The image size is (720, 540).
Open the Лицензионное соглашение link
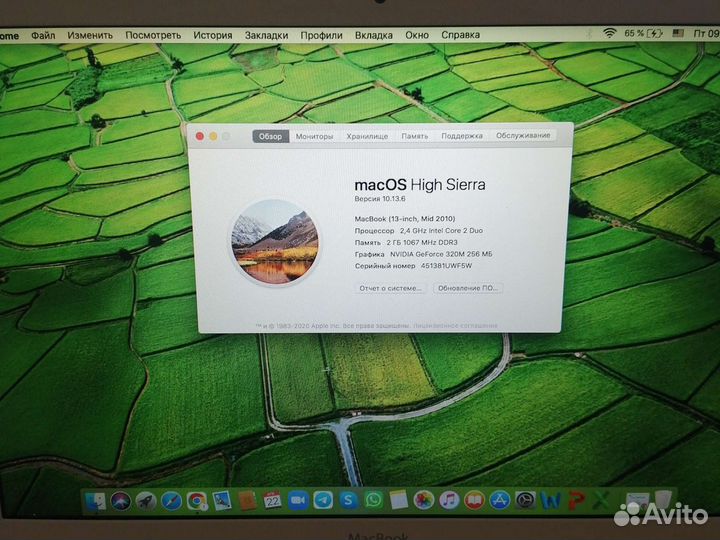coord(455,326)
